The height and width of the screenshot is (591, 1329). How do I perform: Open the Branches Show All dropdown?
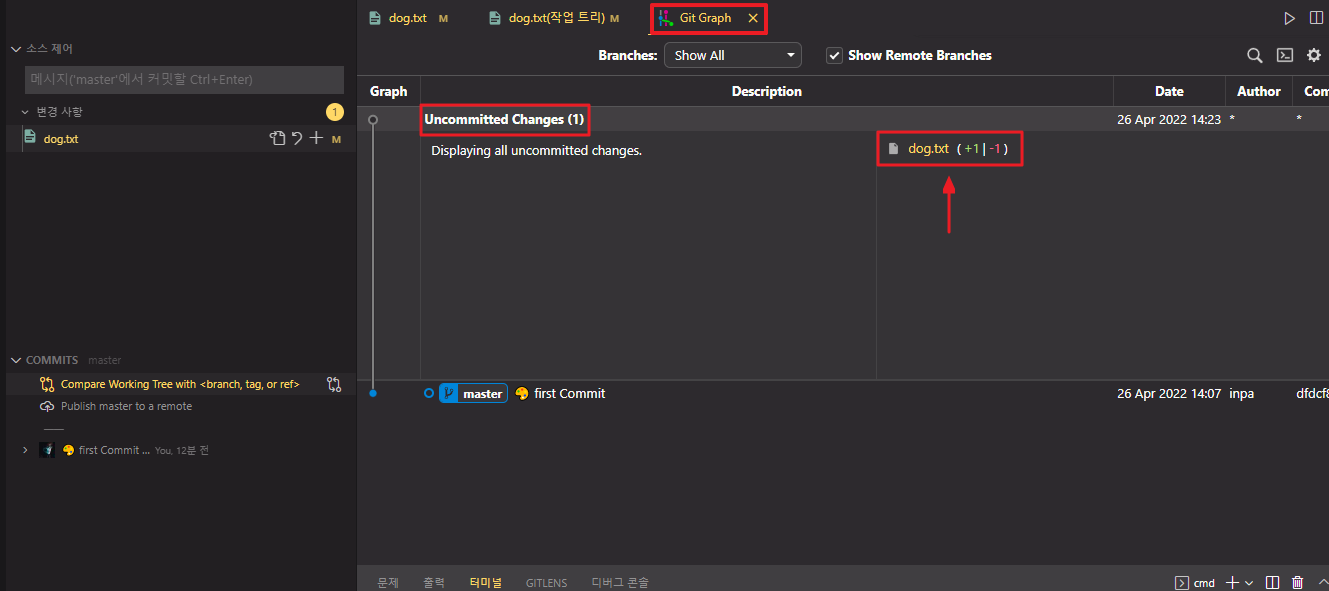coord(733,56)
